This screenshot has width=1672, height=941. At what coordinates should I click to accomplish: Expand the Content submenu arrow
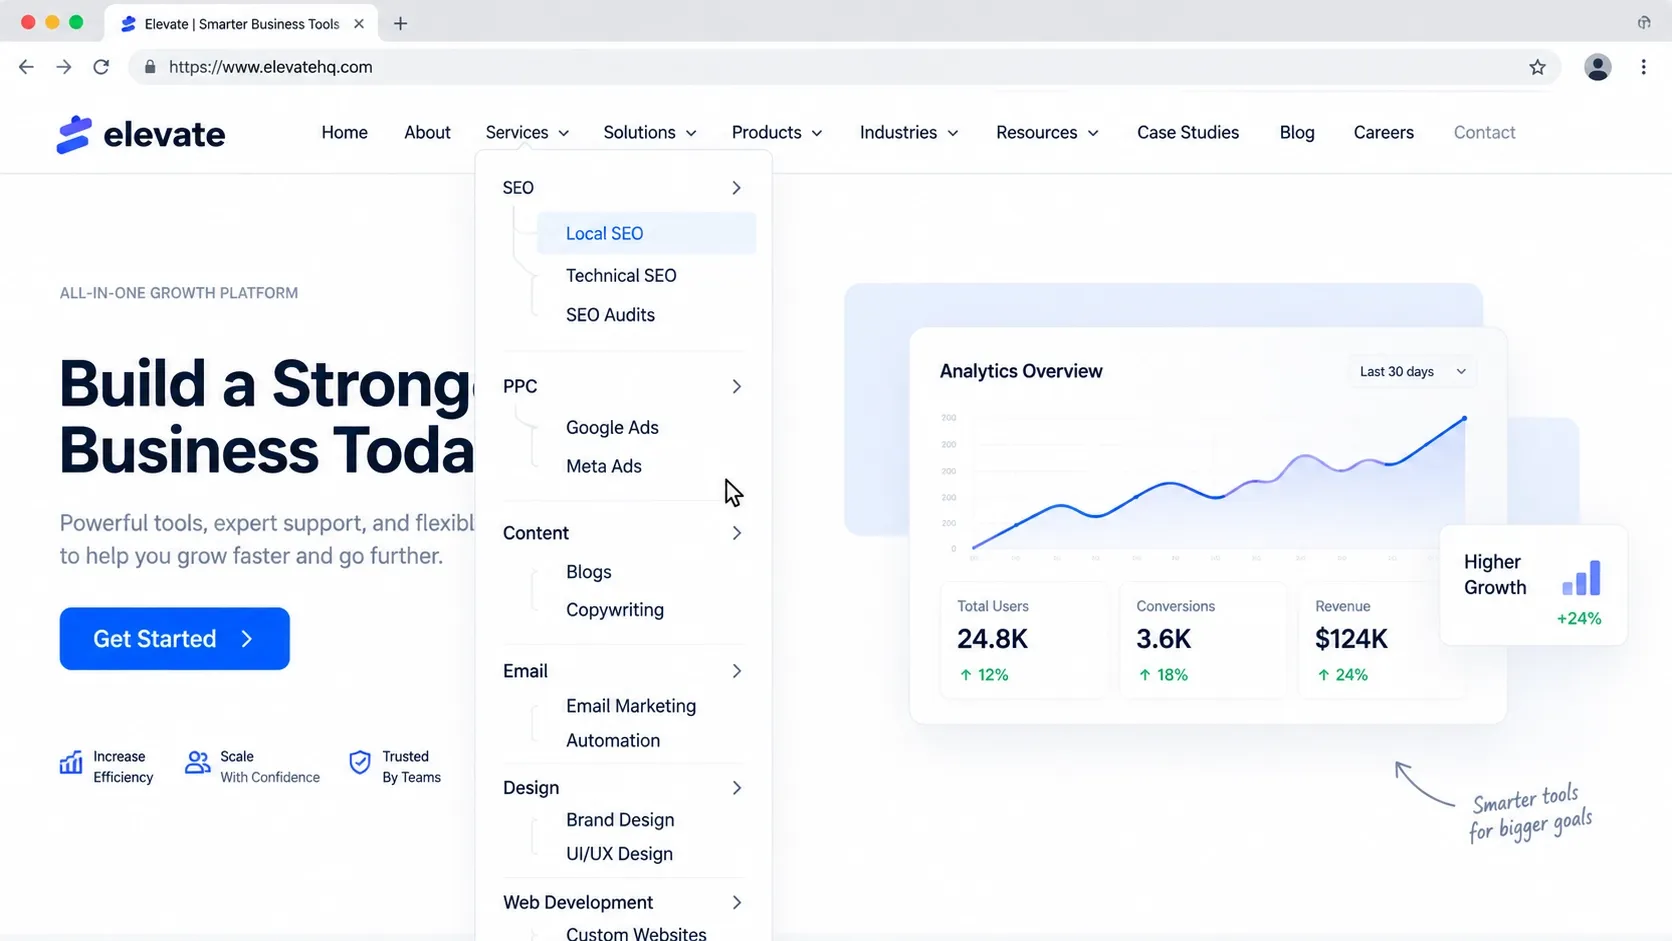tap(736, 533)
